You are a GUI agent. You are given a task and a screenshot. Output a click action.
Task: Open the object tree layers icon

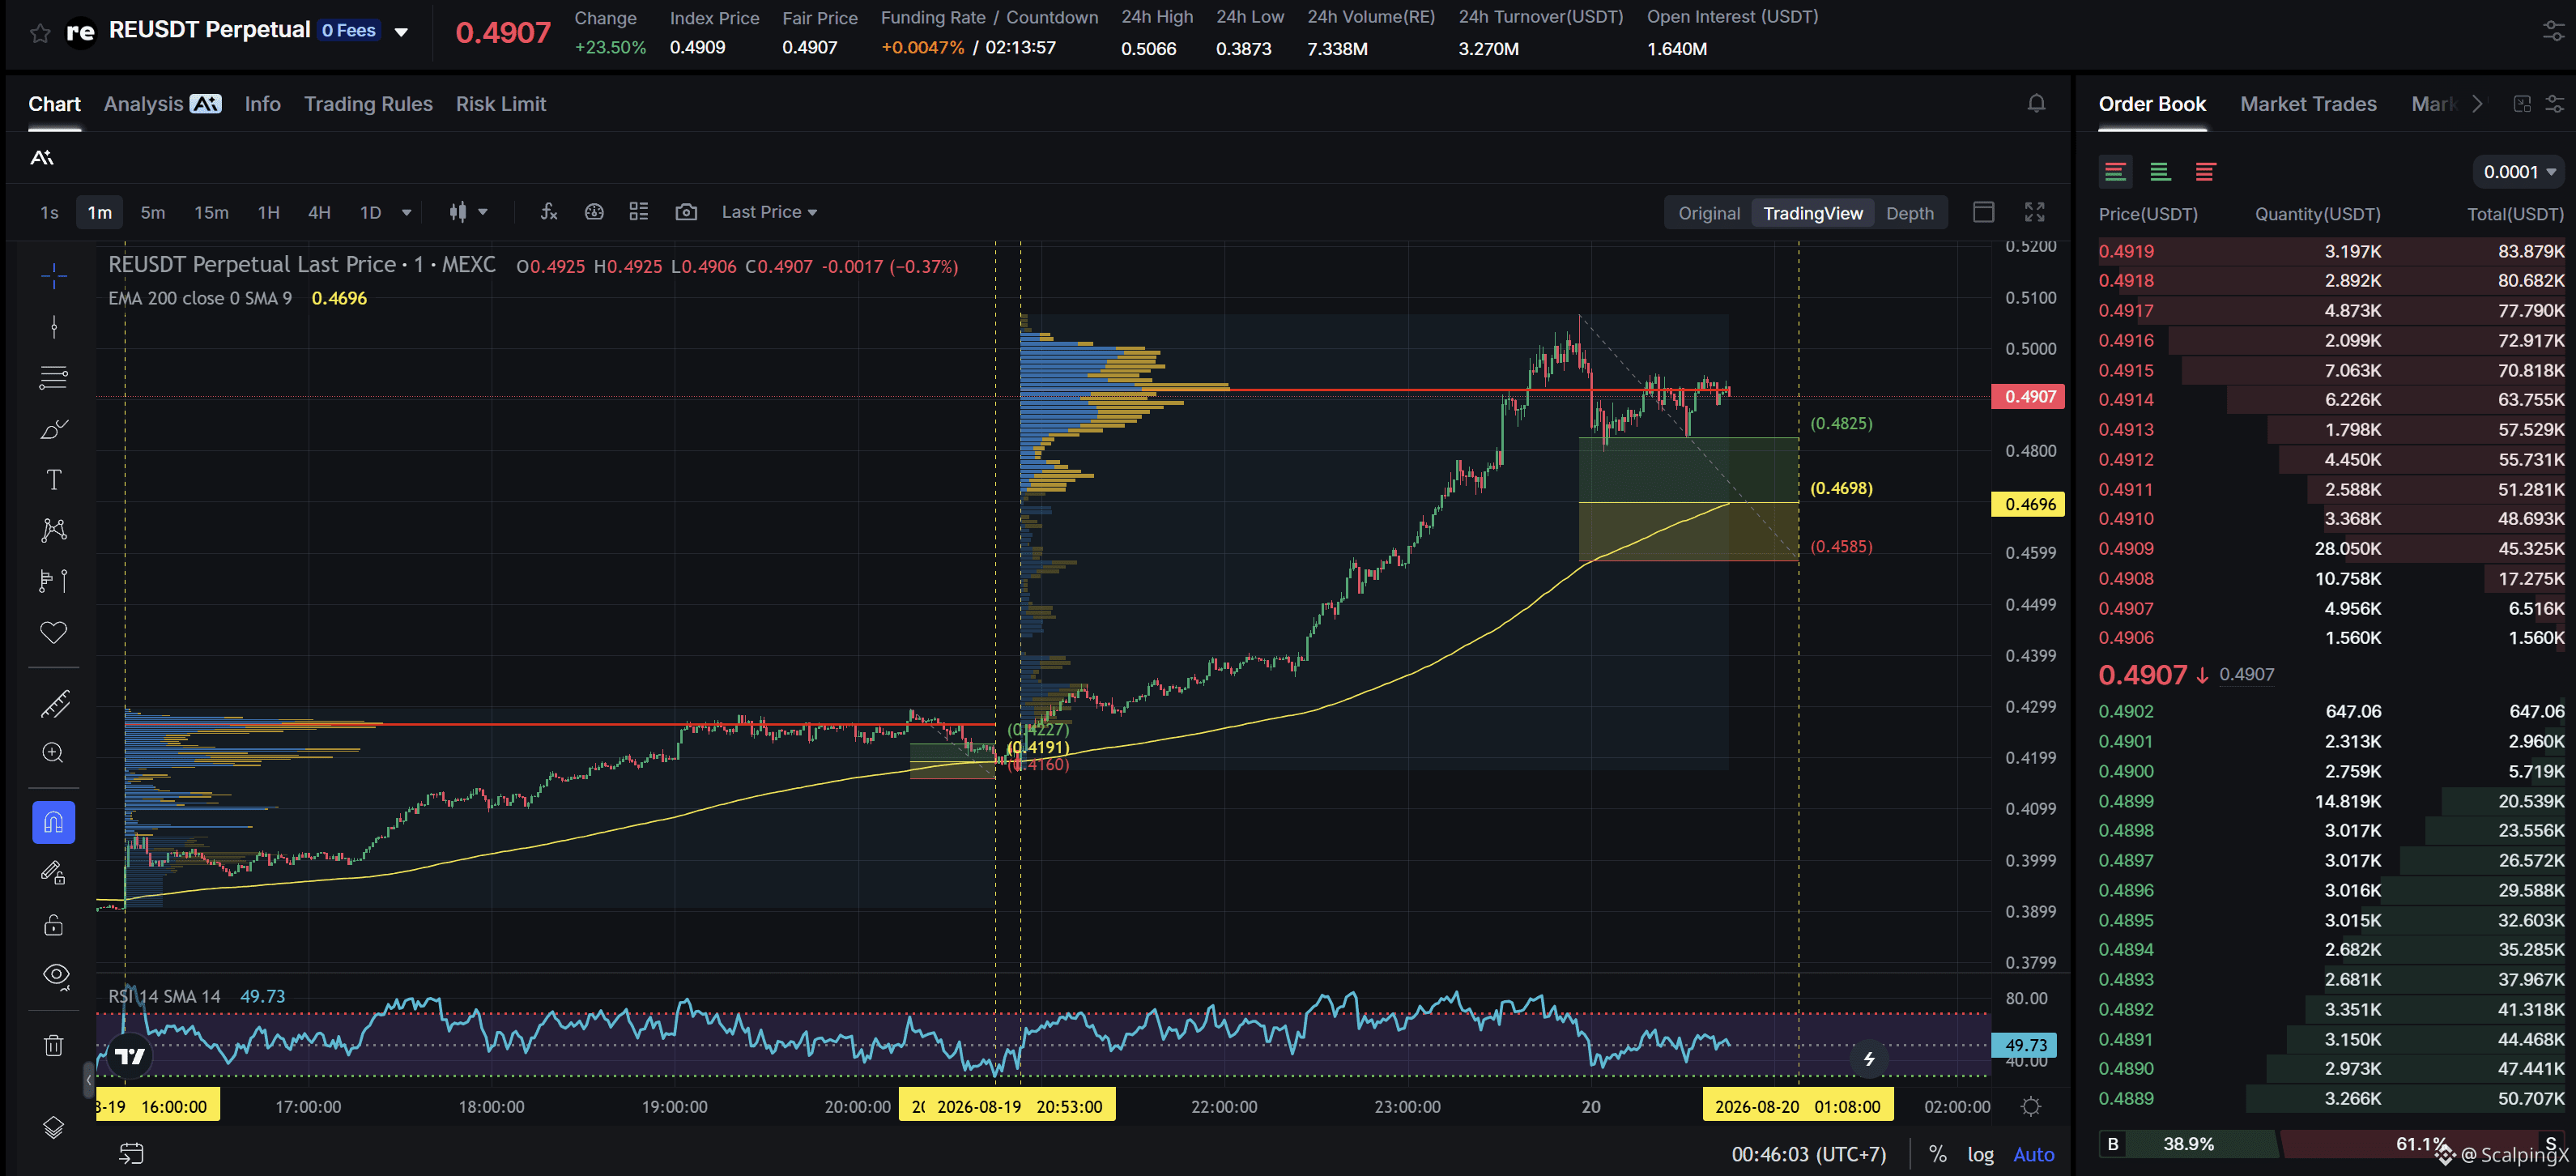point(54,1128)
